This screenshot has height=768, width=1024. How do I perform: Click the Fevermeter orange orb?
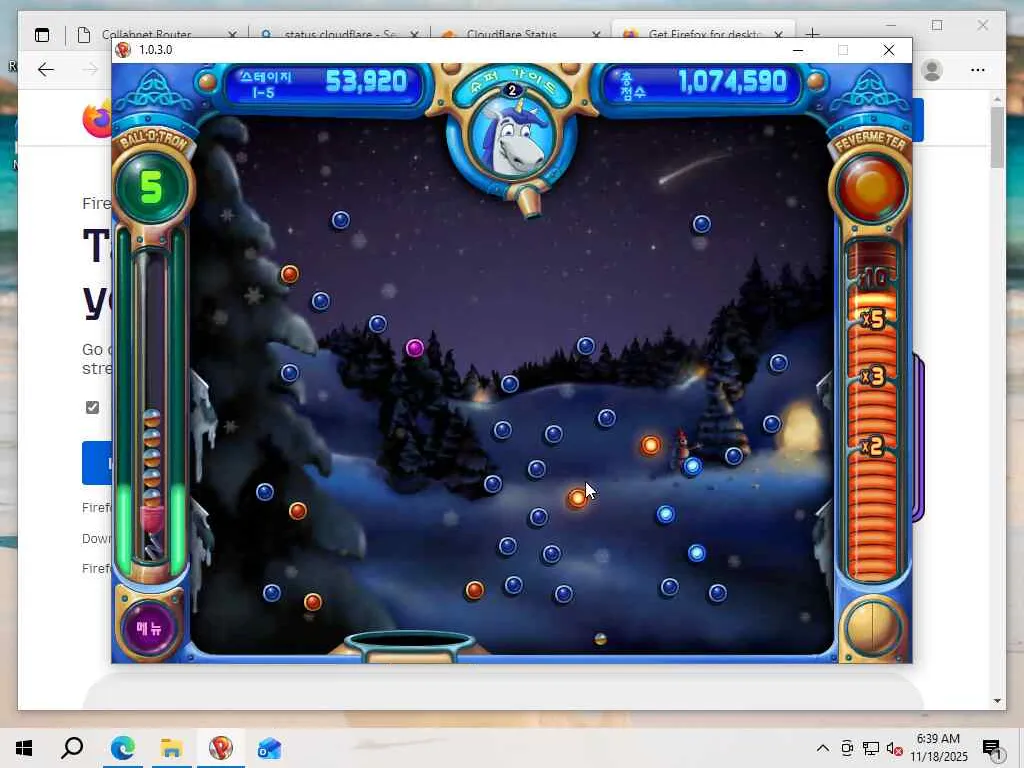[x=871, y=187]
